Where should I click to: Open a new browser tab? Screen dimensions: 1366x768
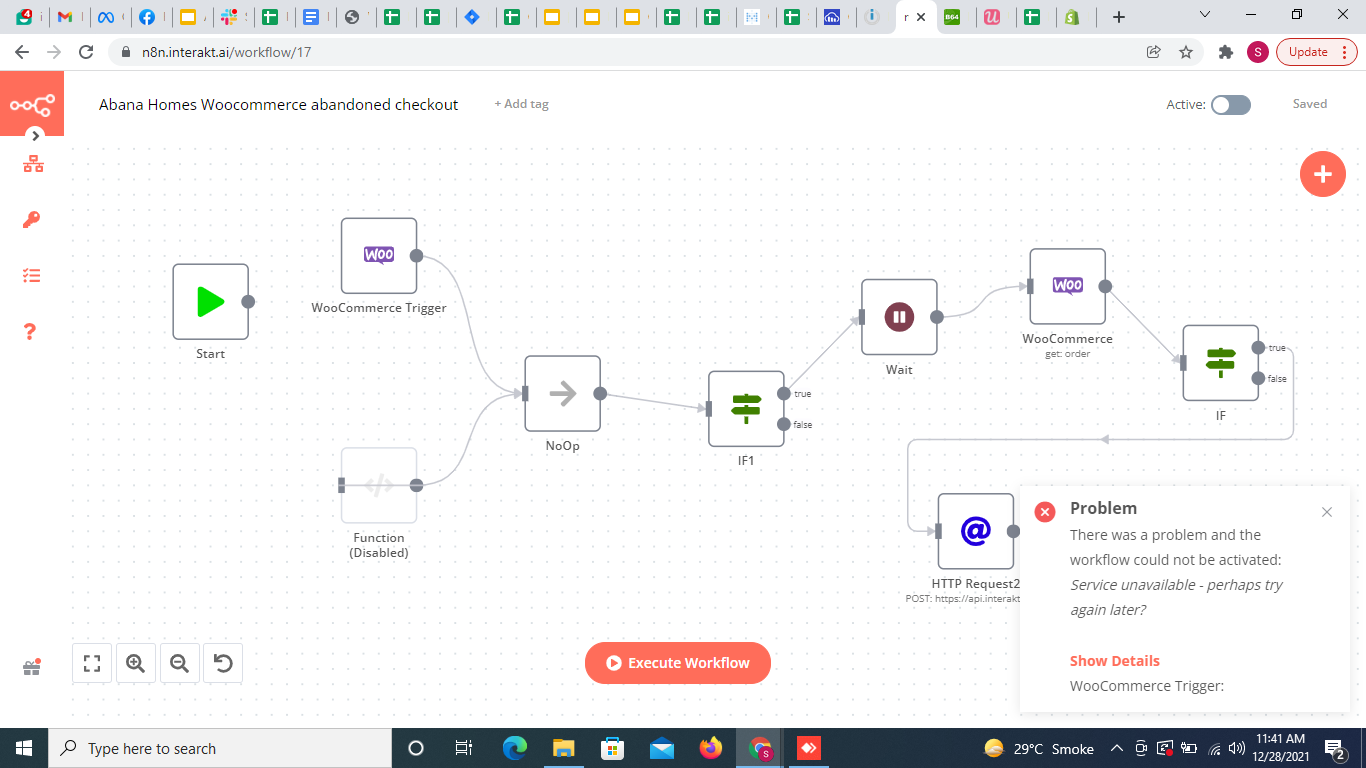[x=1119, y=17]
